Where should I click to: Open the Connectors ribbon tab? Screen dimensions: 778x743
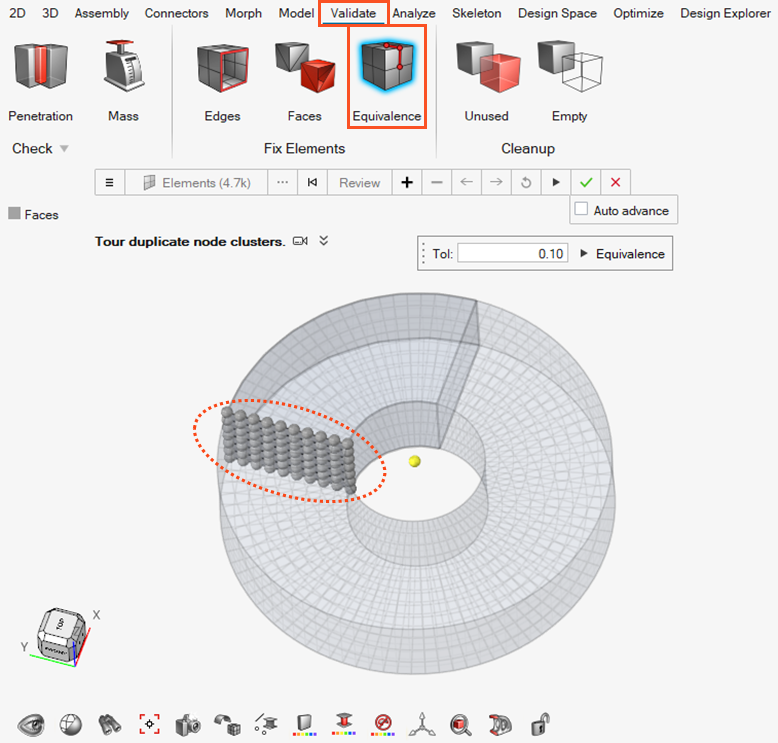[176, 13]
